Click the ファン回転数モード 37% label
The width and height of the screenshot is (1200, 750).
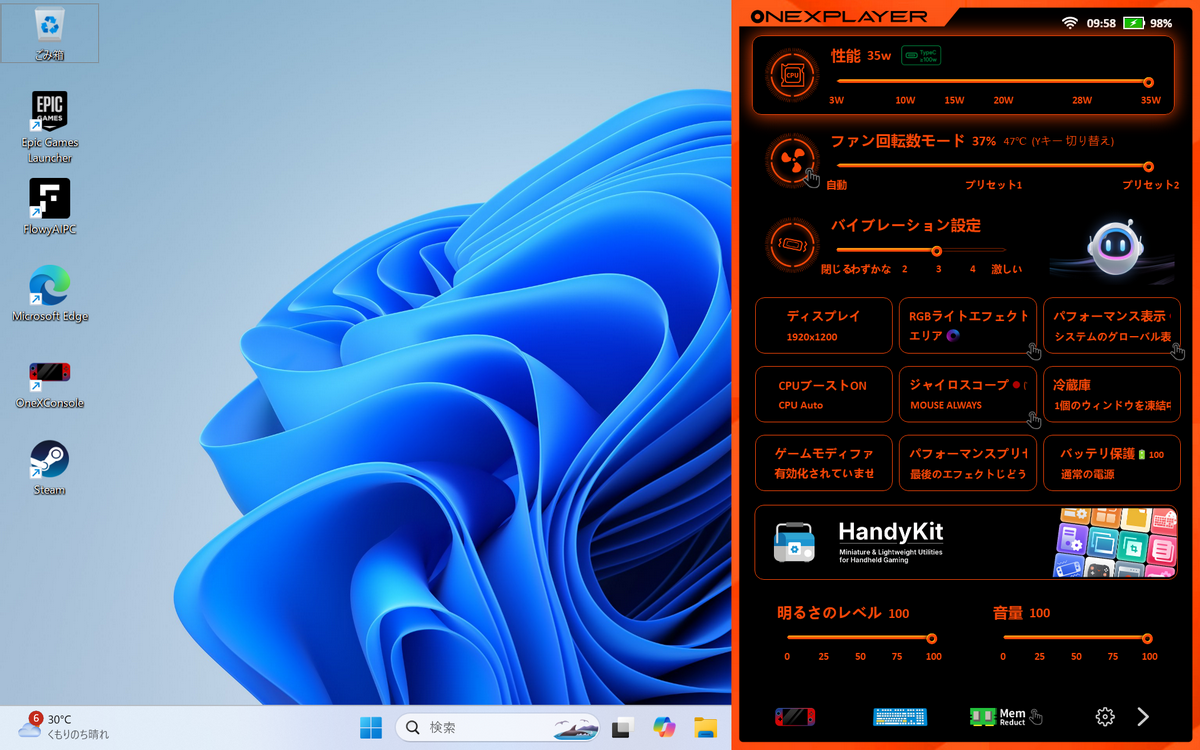tap(913, 141)
